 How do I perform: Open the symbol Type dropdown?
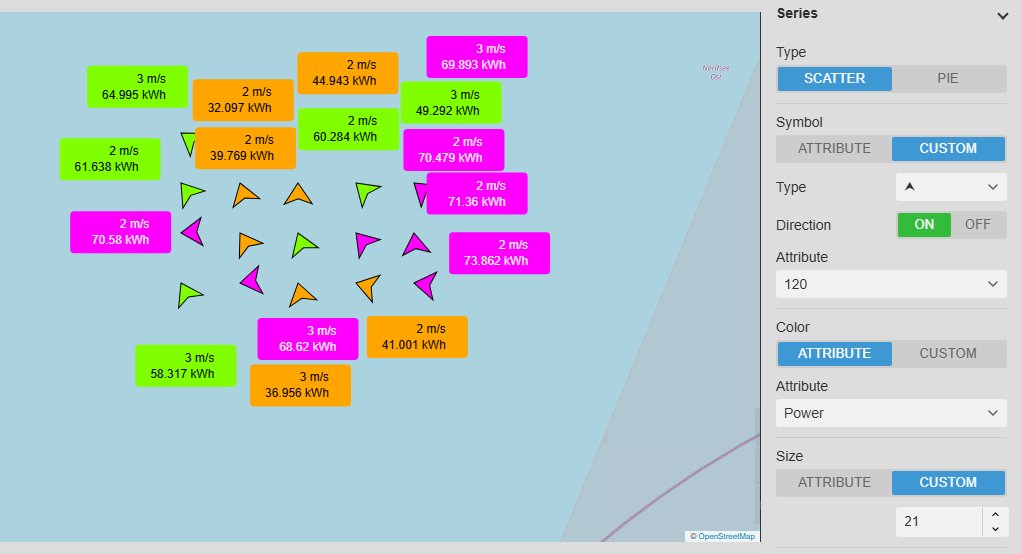[951, 187]
